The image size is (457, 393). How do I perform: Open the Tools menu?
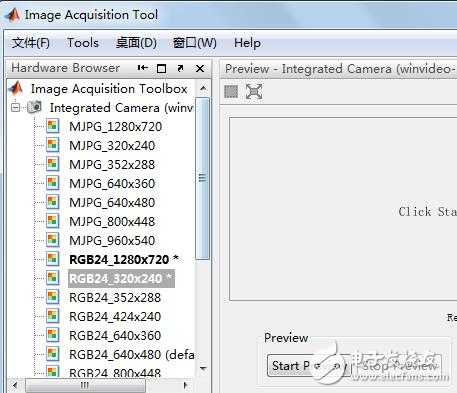tap(83, 43)
